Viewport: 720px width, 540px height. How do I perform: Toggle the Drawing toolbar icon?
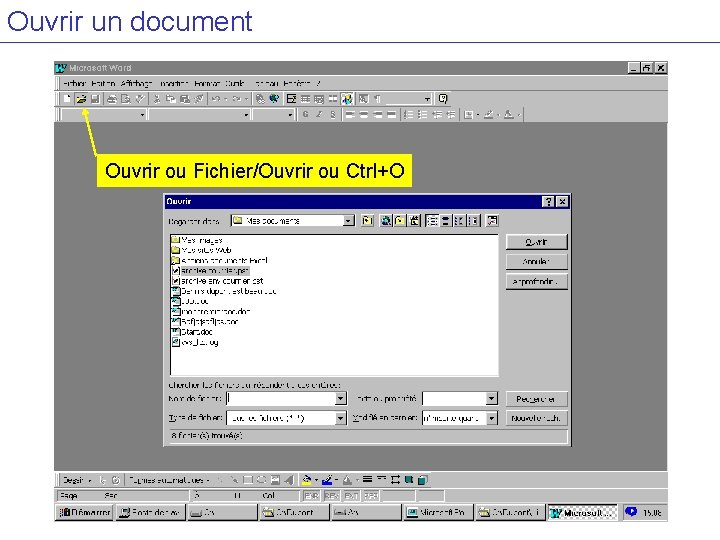(x=347, y=99)
